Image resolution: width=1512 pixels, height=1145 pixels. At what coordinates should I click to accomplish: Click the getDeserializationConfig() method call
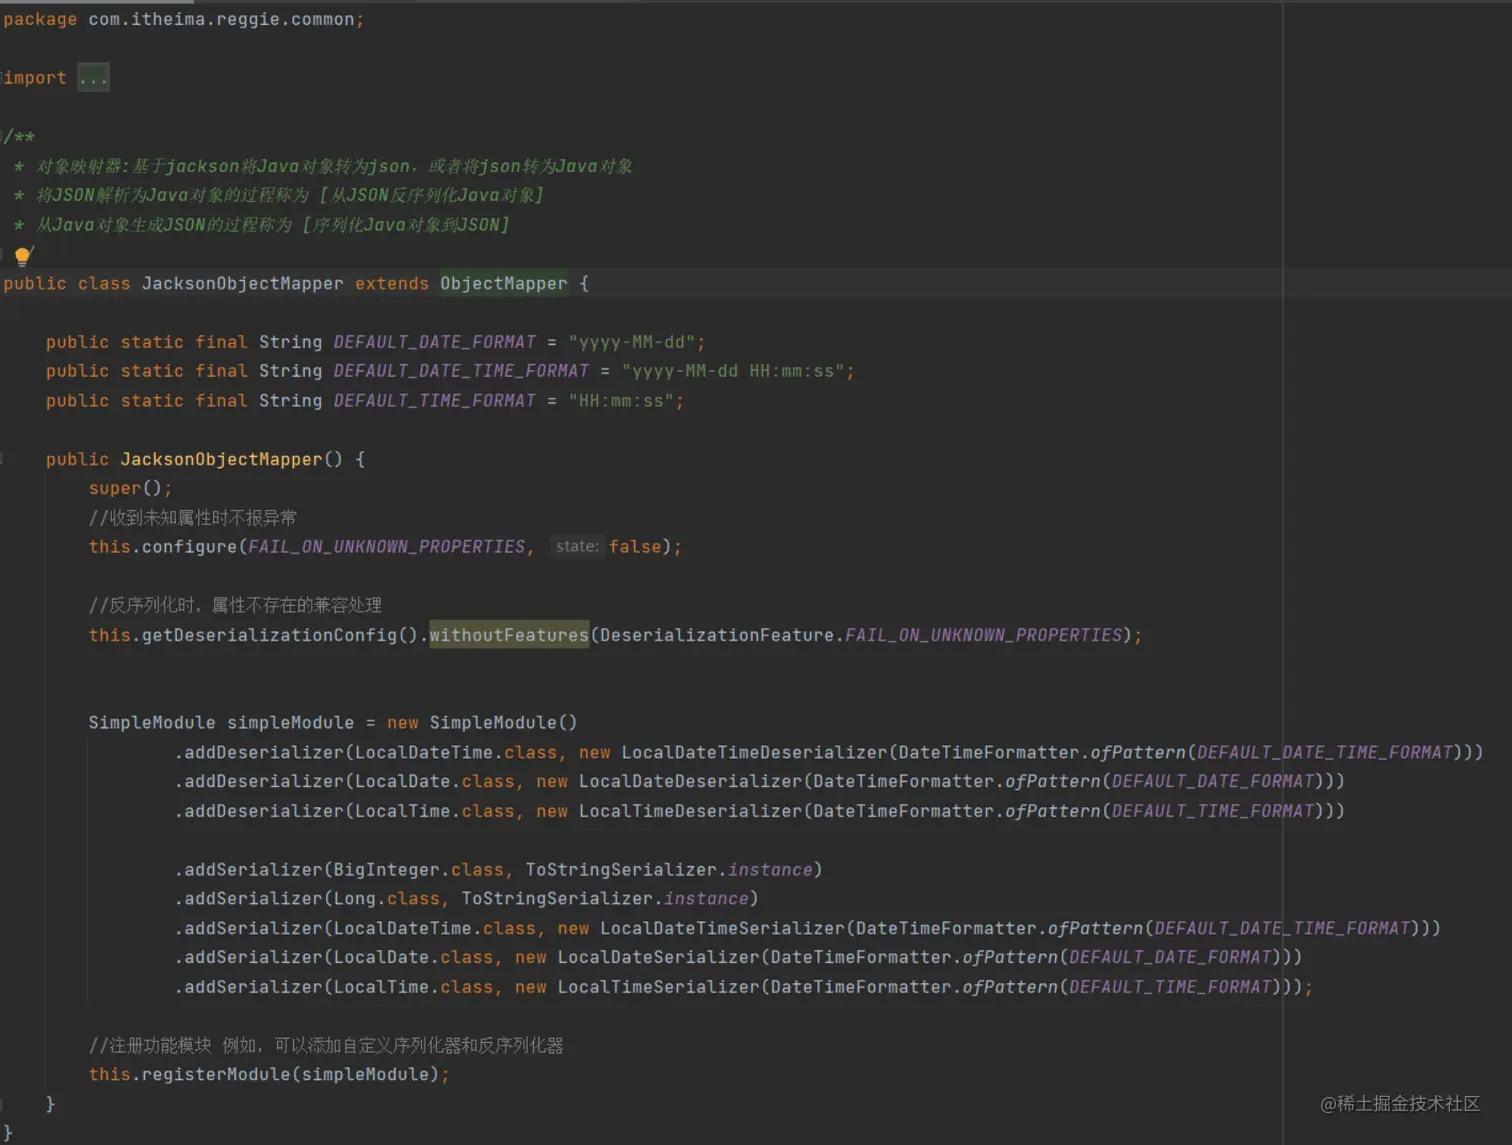coord(279,635)
